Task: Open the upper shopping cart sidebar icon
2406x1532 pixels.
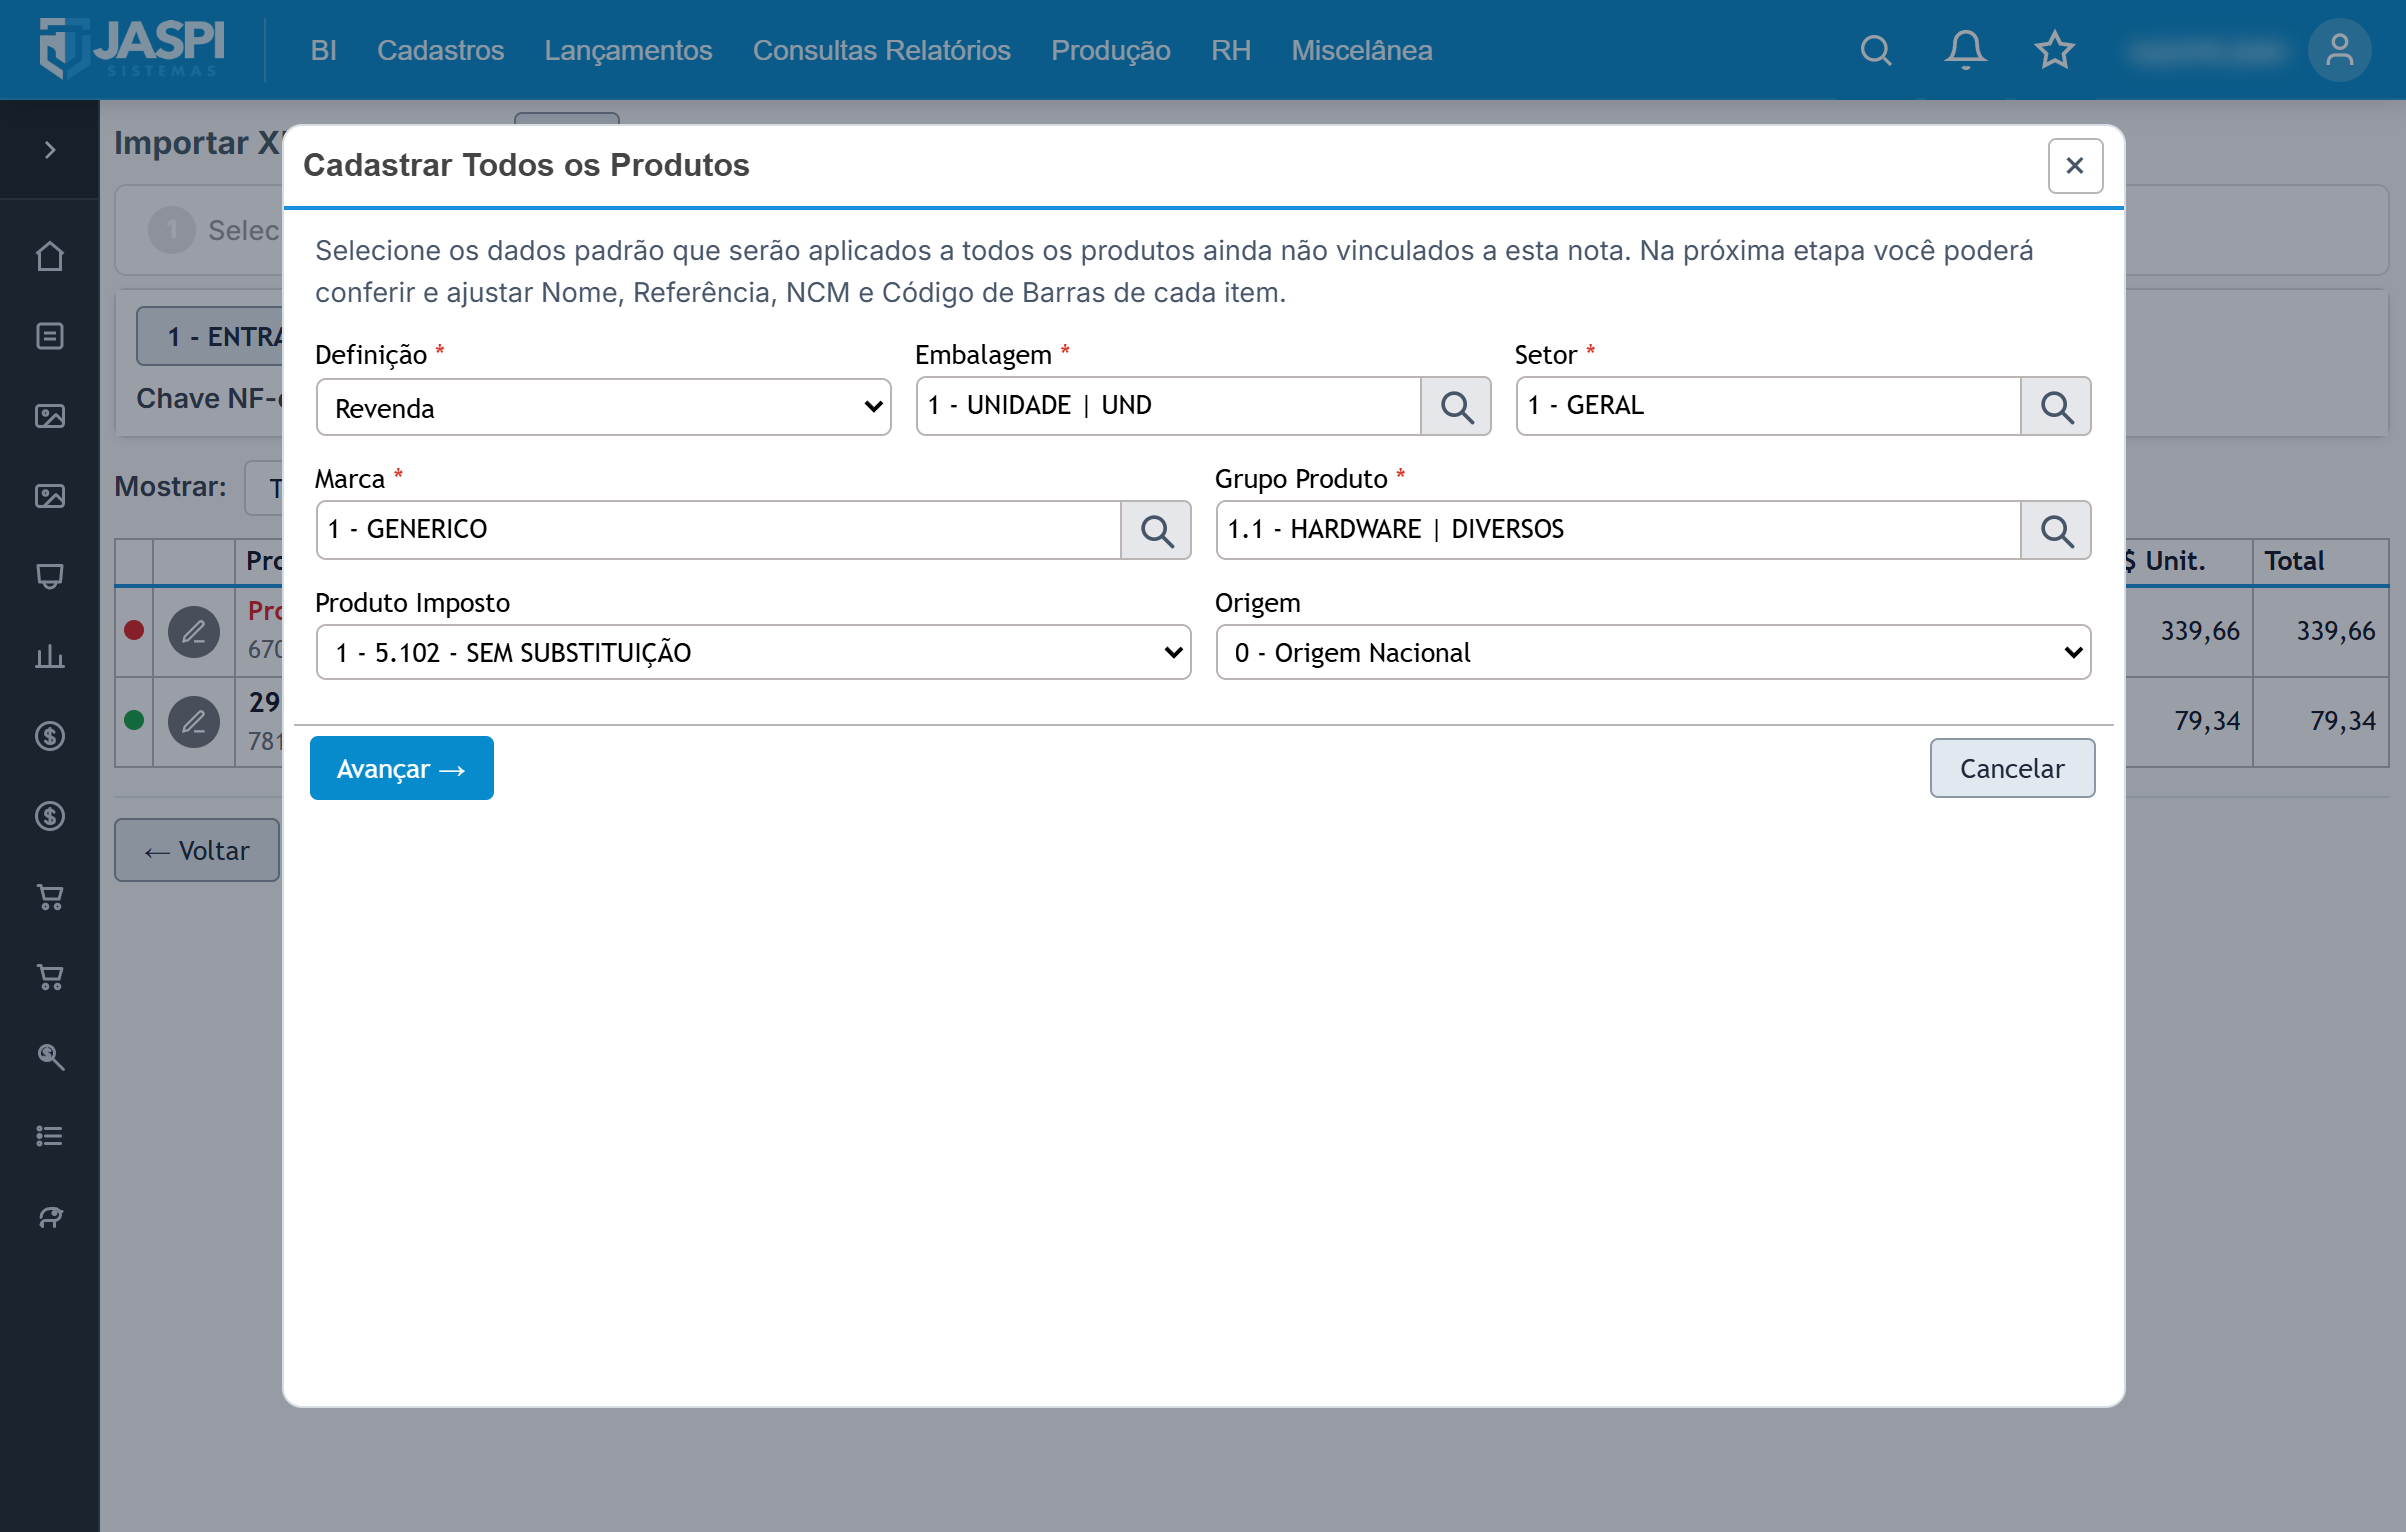Action: tap(50, 897)
